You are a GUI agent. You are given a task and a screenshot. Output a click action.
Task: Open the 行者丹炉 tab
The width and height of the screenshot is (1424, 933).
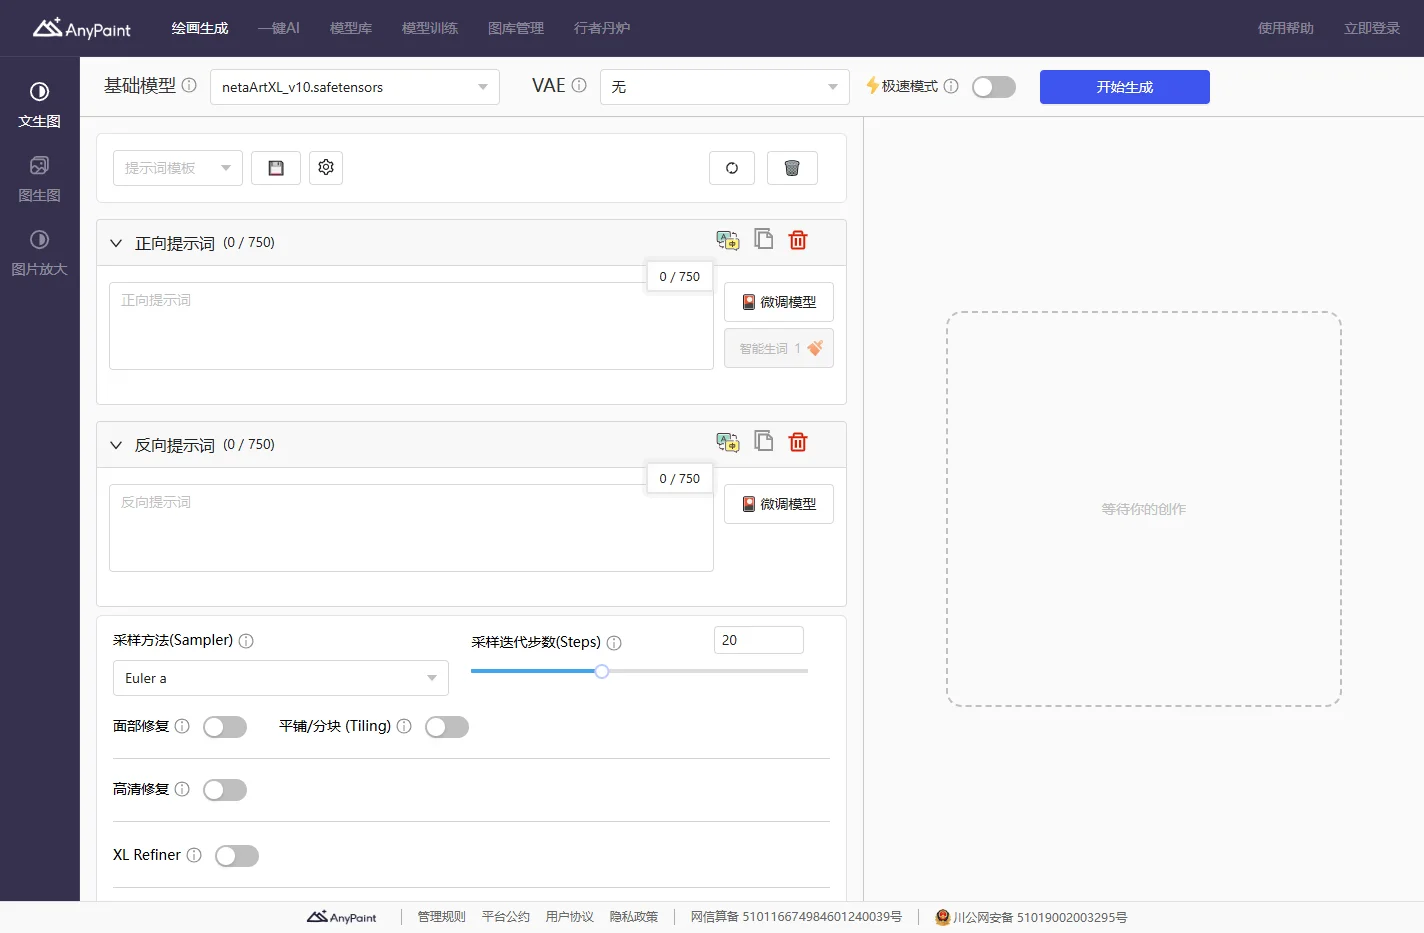602,28
